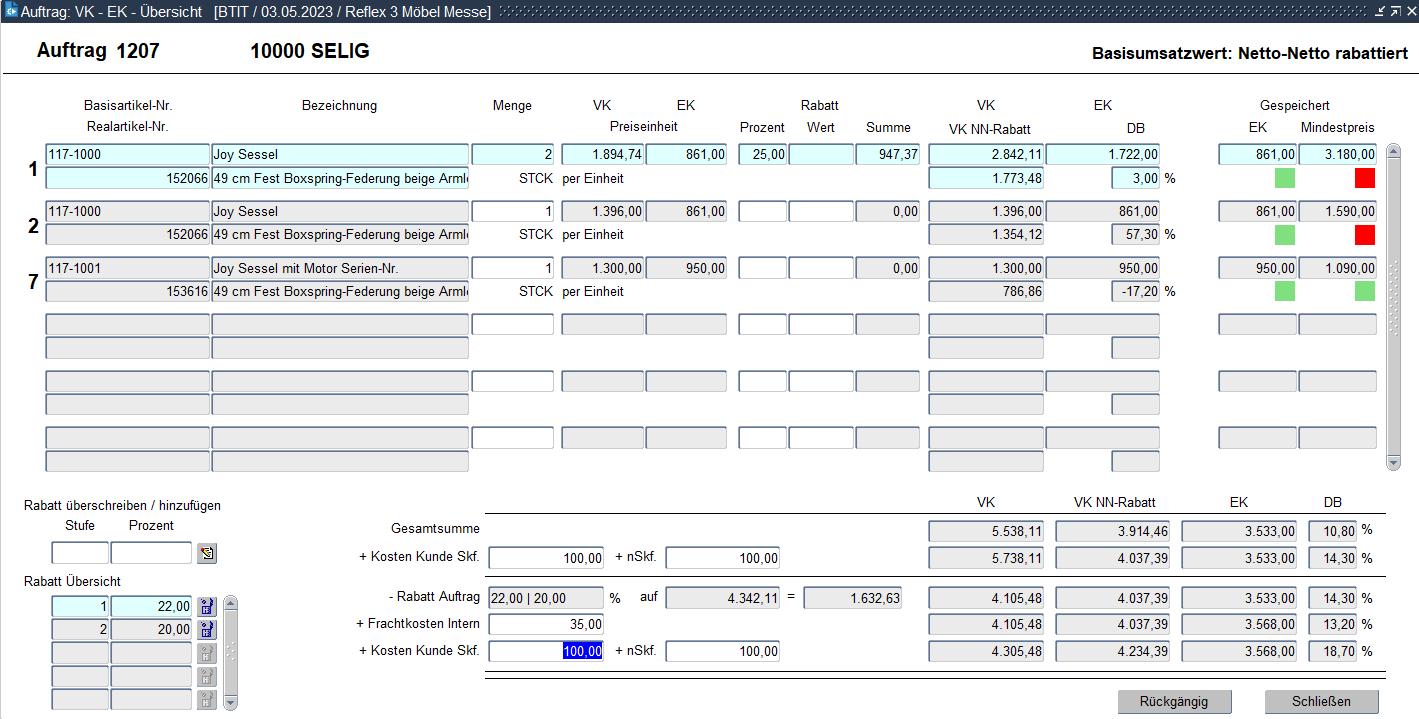Click the application icon in title bar

tap(11, 11)
